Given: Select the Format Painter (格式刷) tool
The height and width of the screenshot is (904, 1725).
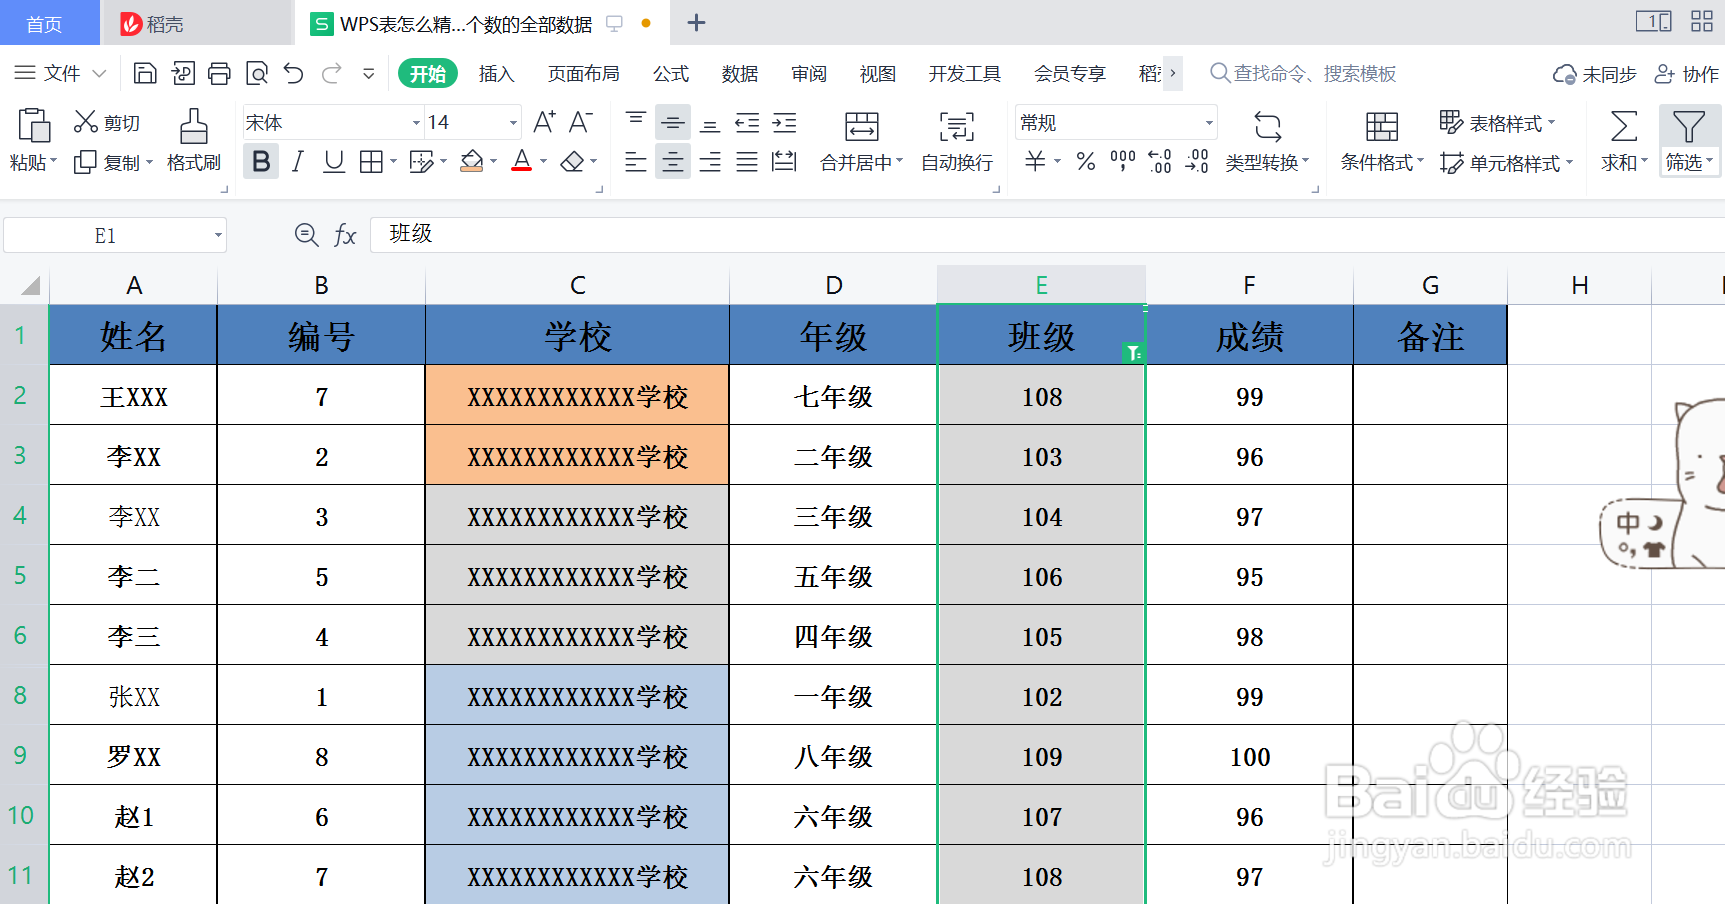Looking at the screenshot, I should [193, 140].
